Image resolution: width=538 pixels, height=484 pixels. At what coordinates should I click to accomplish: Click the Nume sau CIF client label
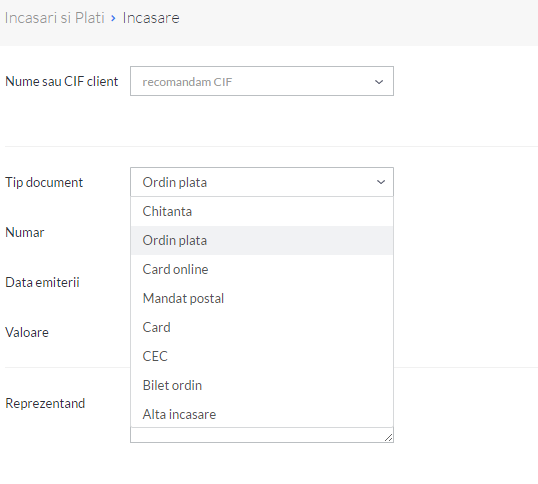tap(62, 81)
